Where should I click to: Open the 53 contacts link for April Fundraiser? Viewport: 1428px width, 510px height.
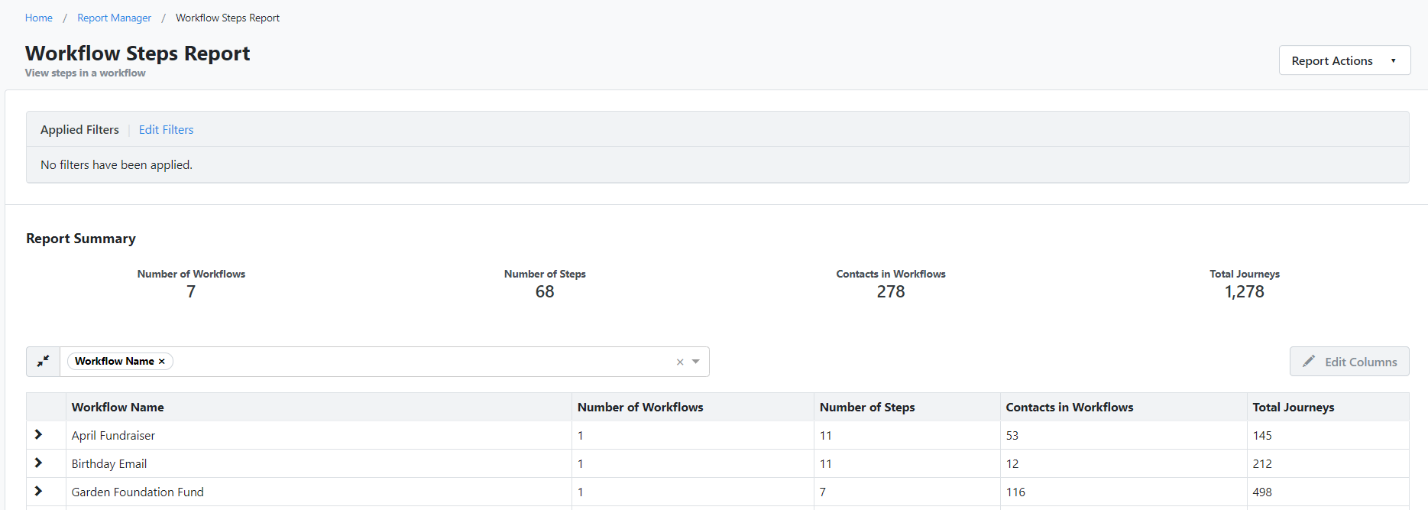(1012, 436)
